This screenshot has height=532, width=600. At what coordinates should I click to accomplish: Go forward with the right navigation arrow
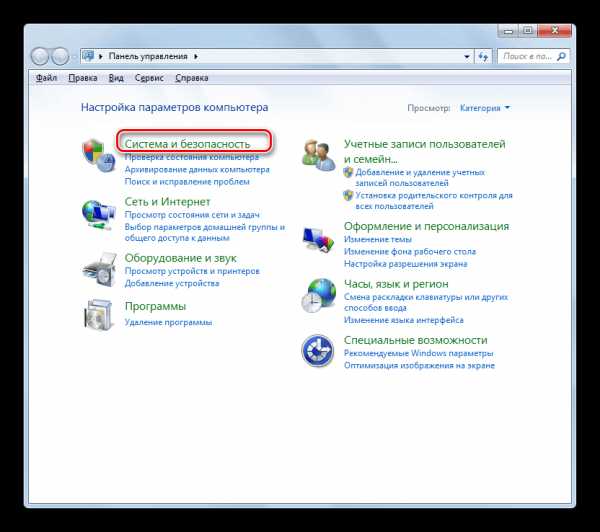[x=60, y=57]
